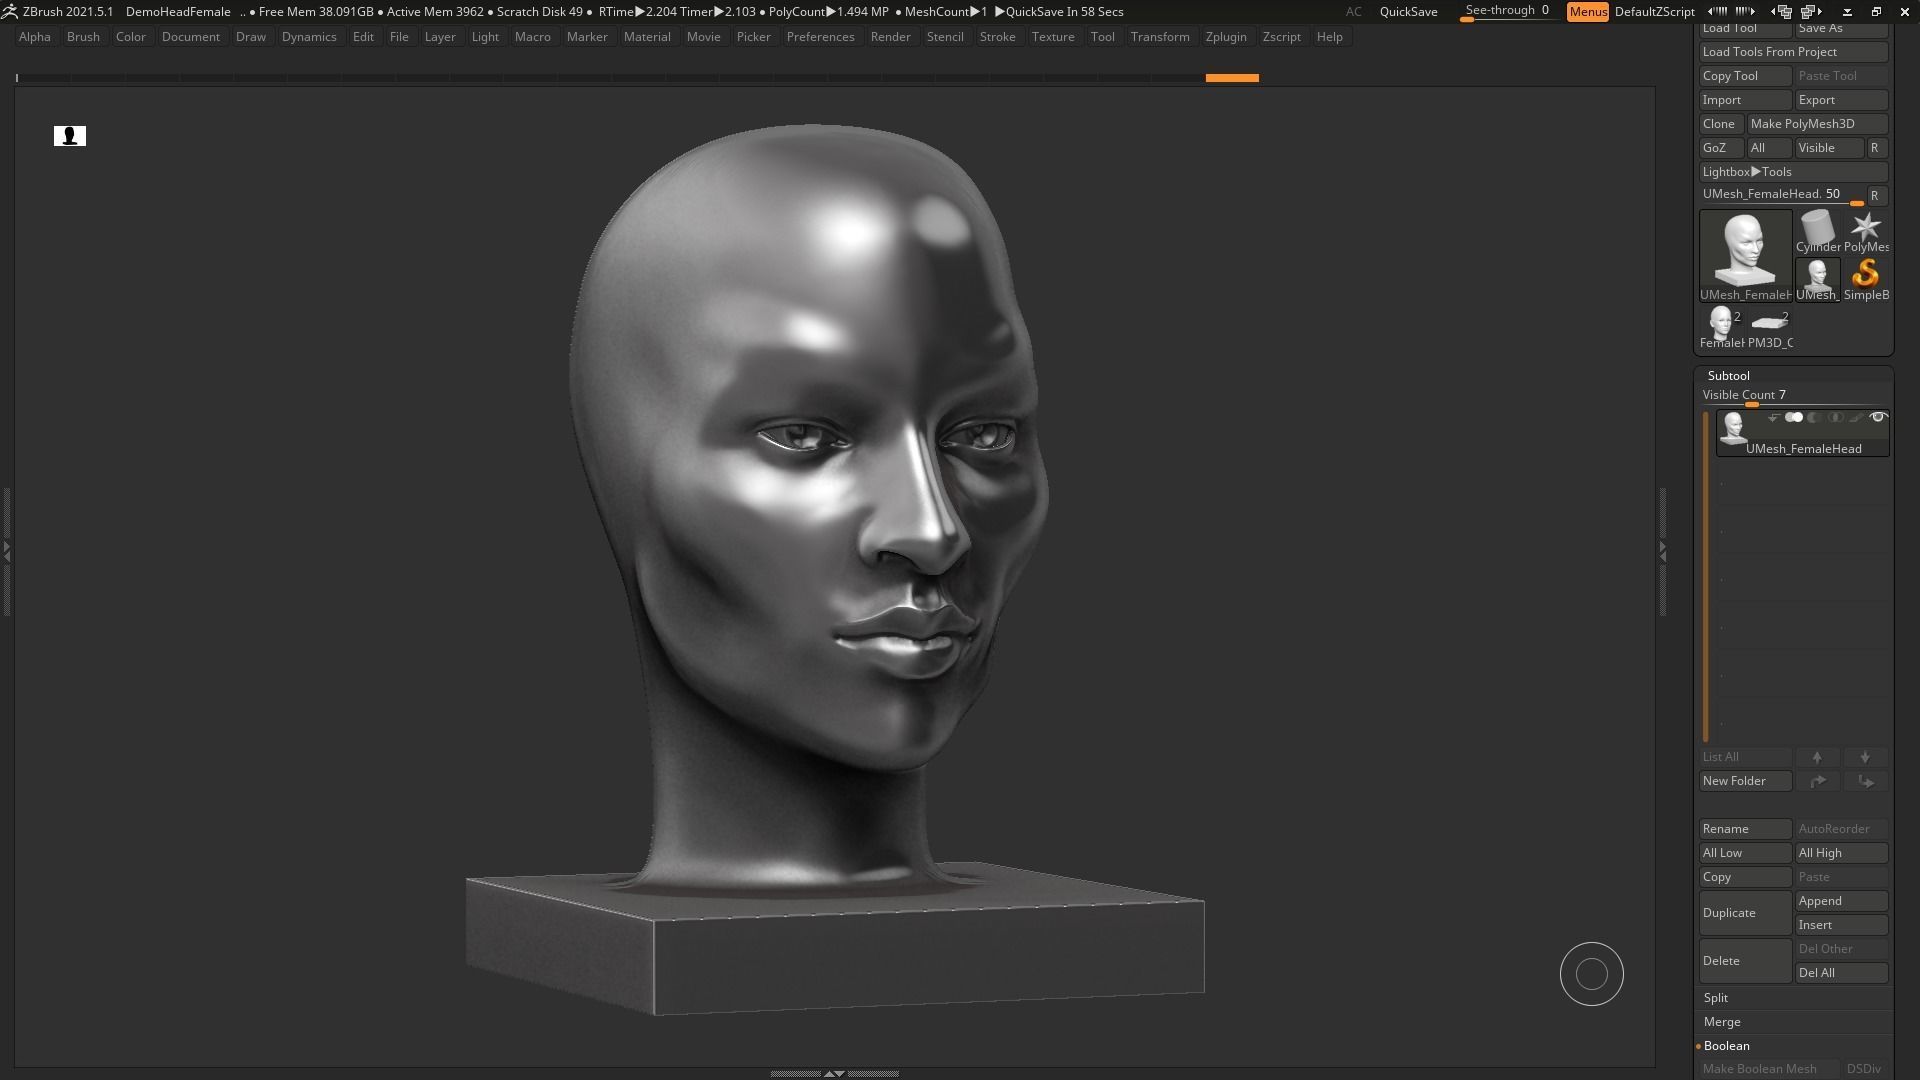Select the PolyMesh star tool
The height and width of the screenshot is (1080, 1920).
[x=1865, y=232]
